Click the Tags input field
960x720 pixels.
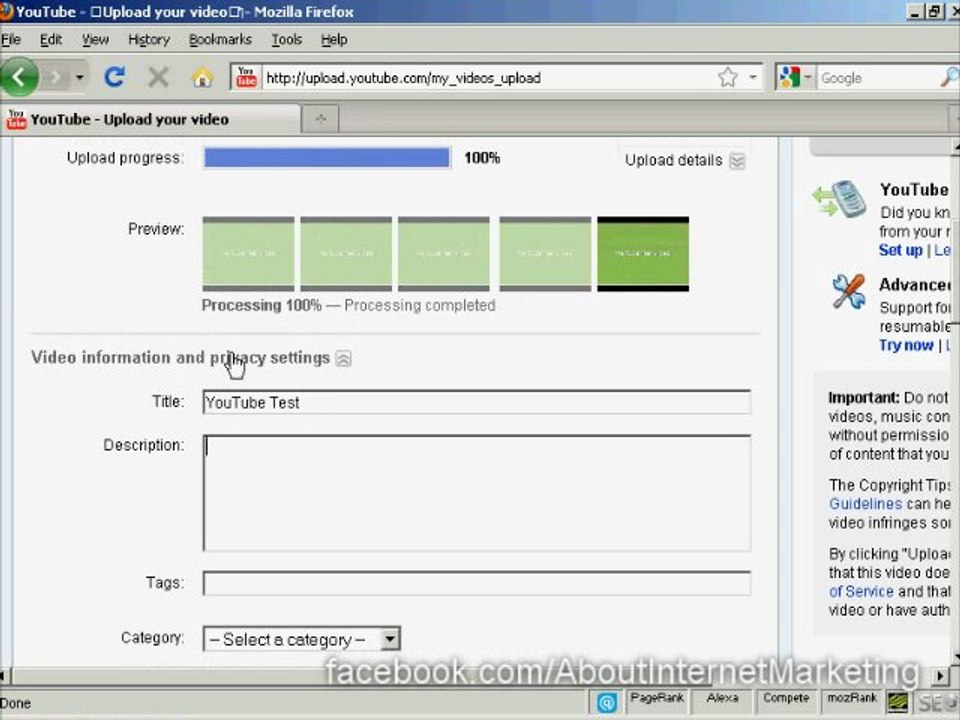(x=476, y=583)
